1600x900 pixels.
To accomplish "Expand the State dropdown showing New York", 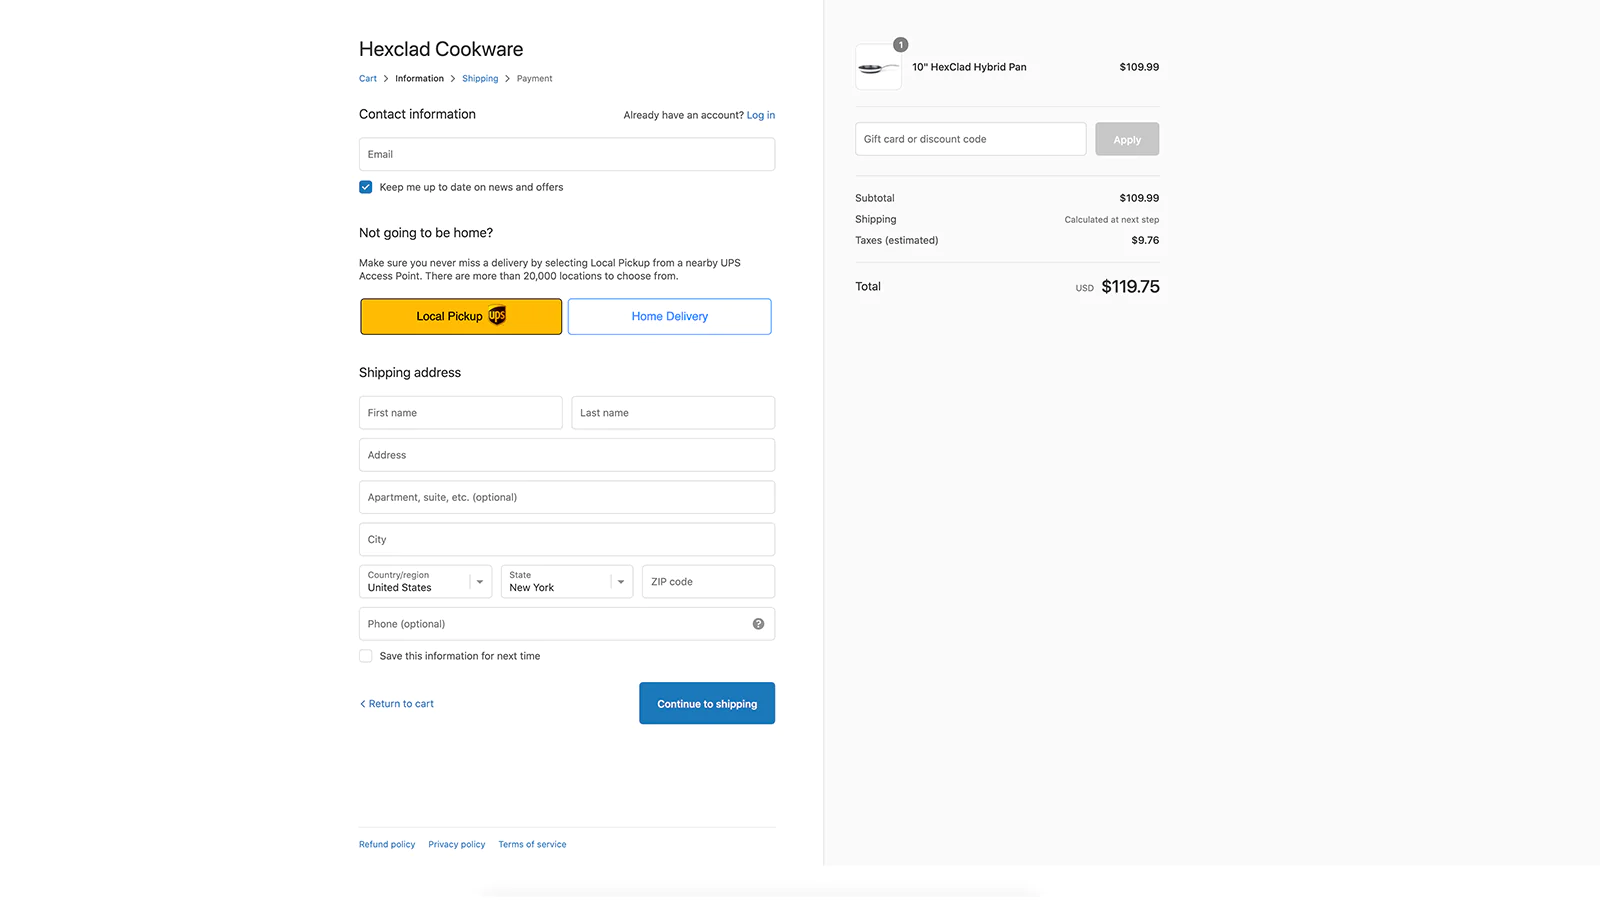I will coord(567,582).
